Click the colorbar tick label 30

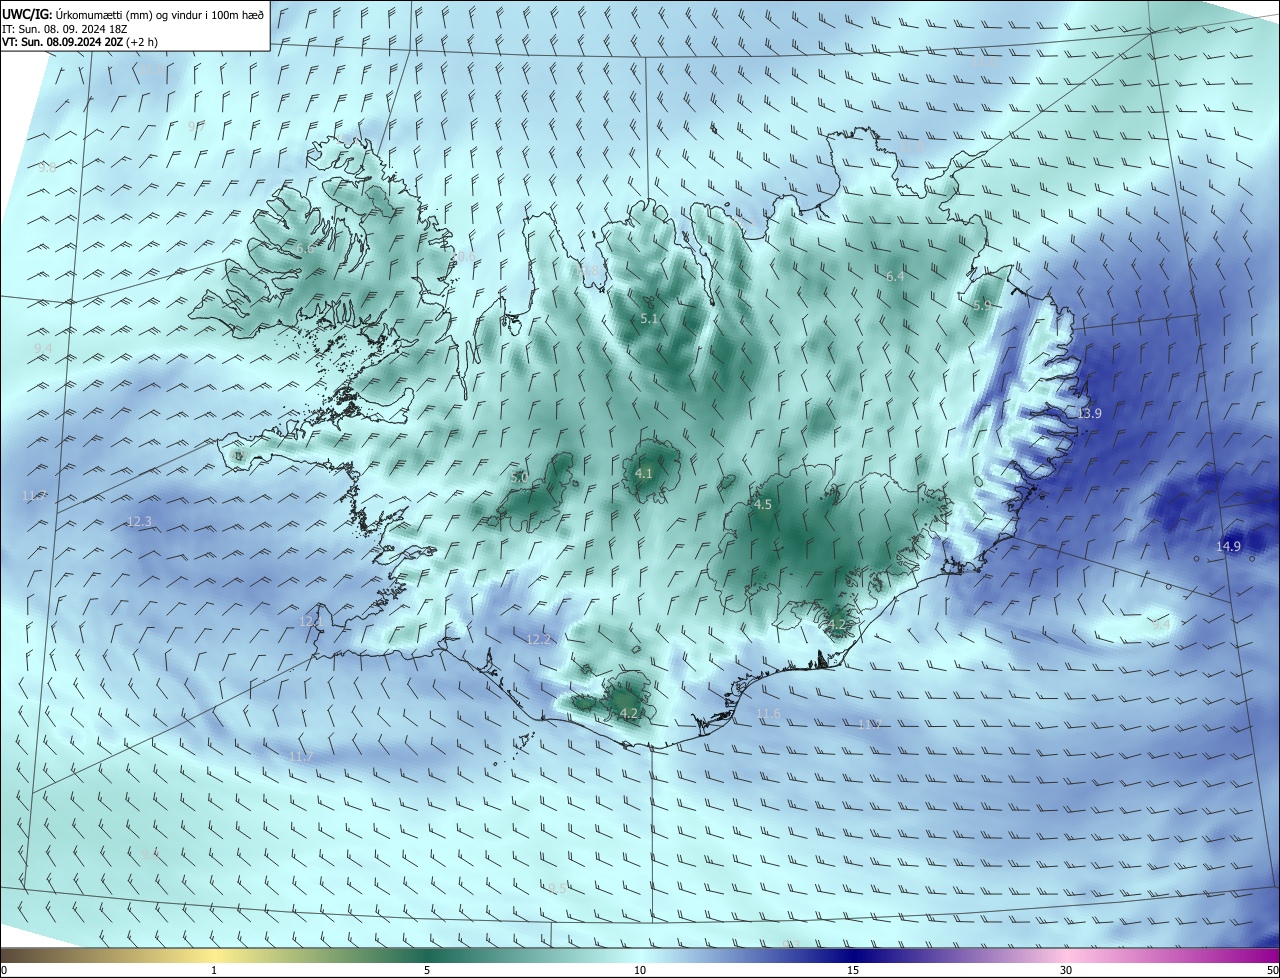tap(1066, 971)
